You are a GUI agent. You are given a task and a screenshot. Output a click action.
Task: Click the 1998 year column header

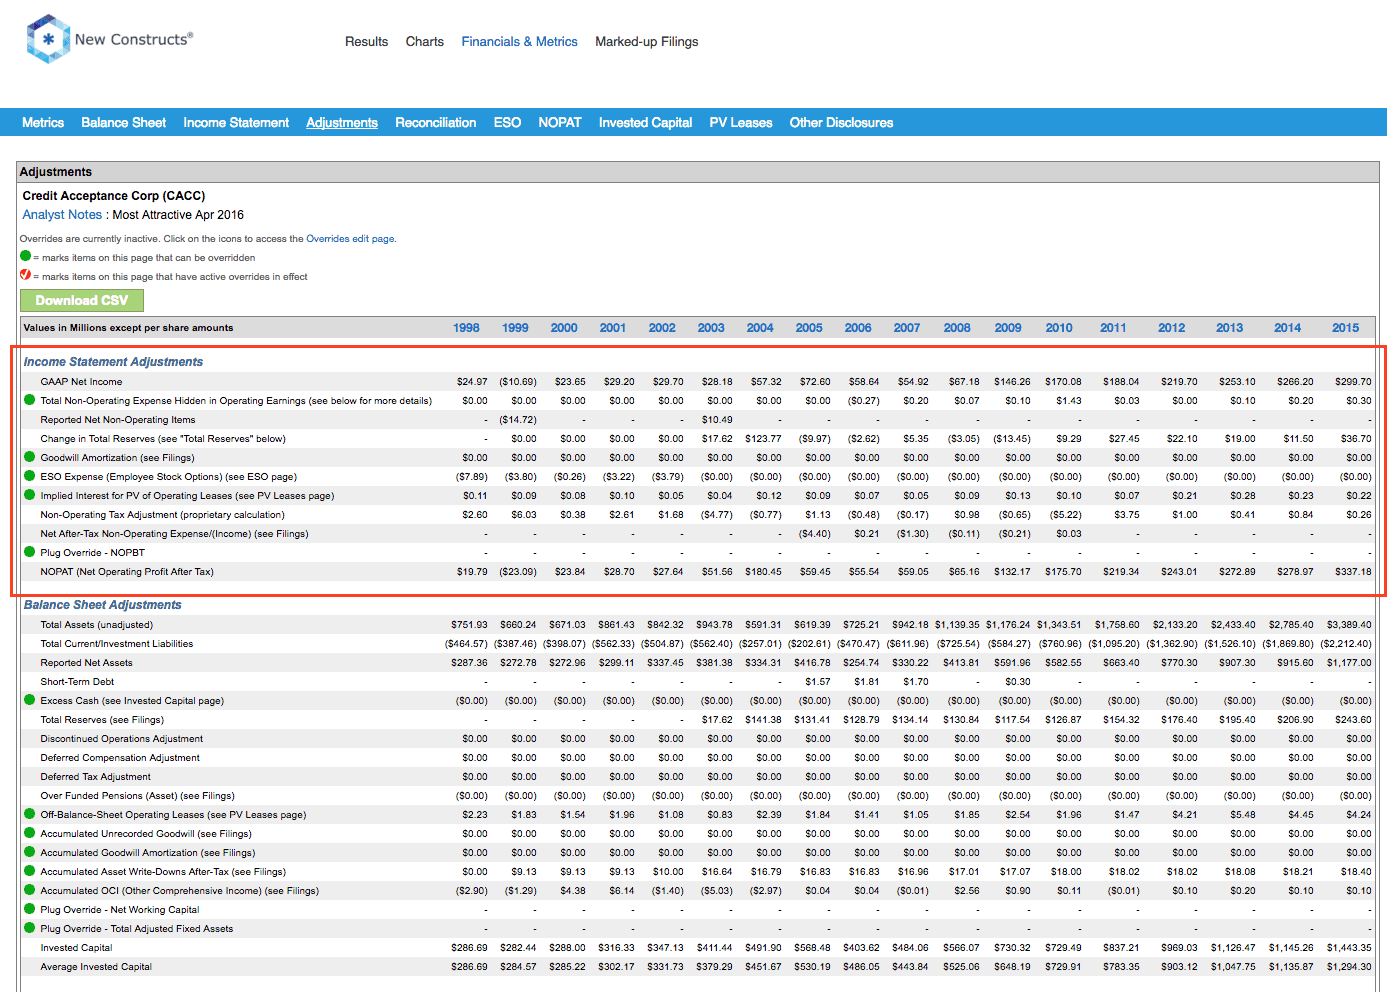(466, 328)
